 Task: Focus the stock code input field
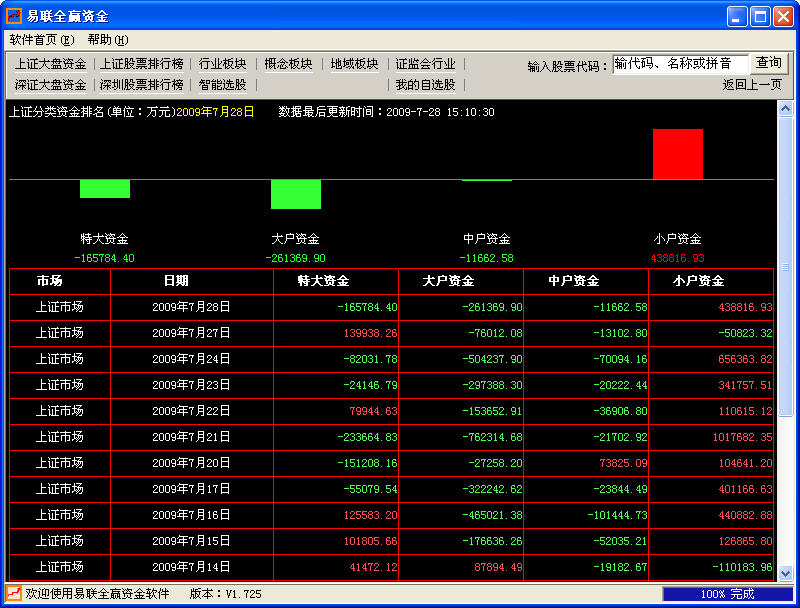point(681,64)
